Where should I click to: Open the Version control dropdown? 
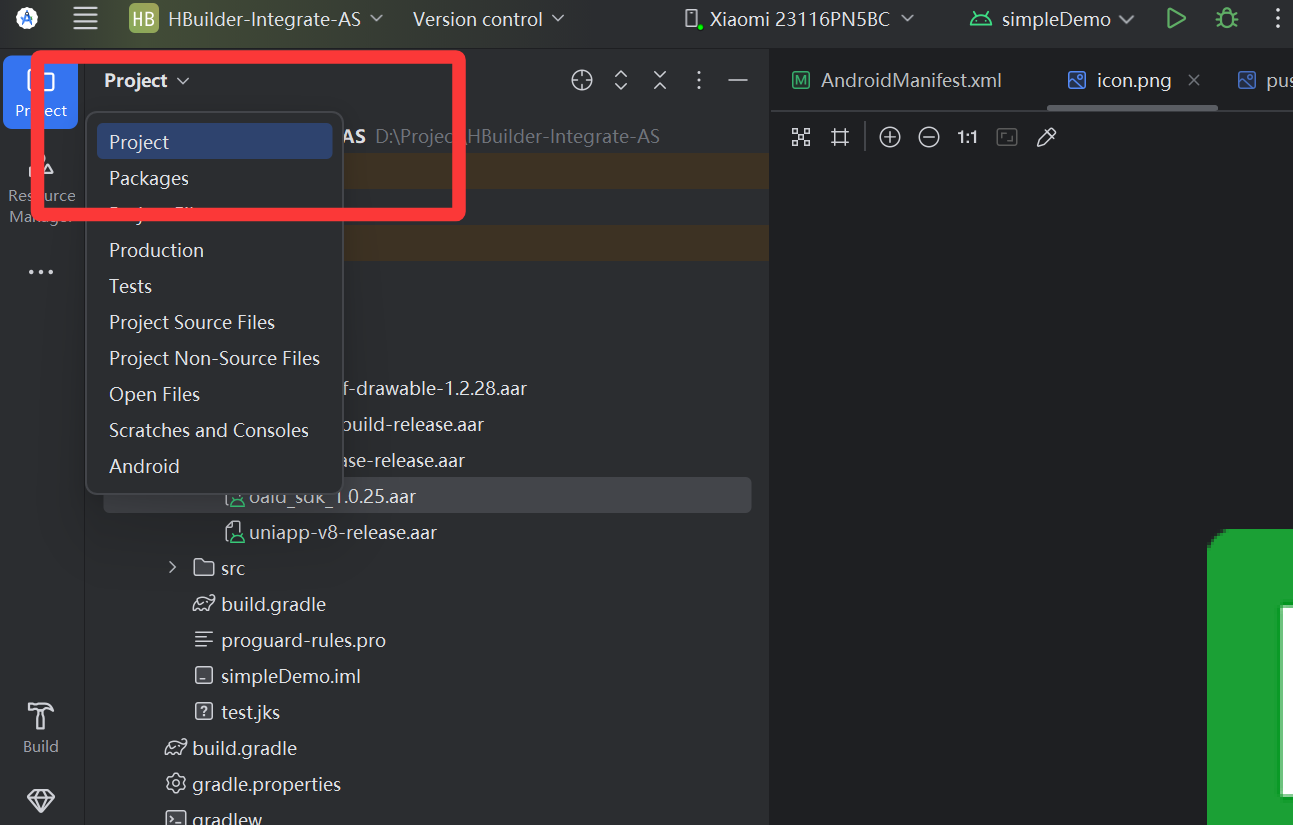pos(488,19)
